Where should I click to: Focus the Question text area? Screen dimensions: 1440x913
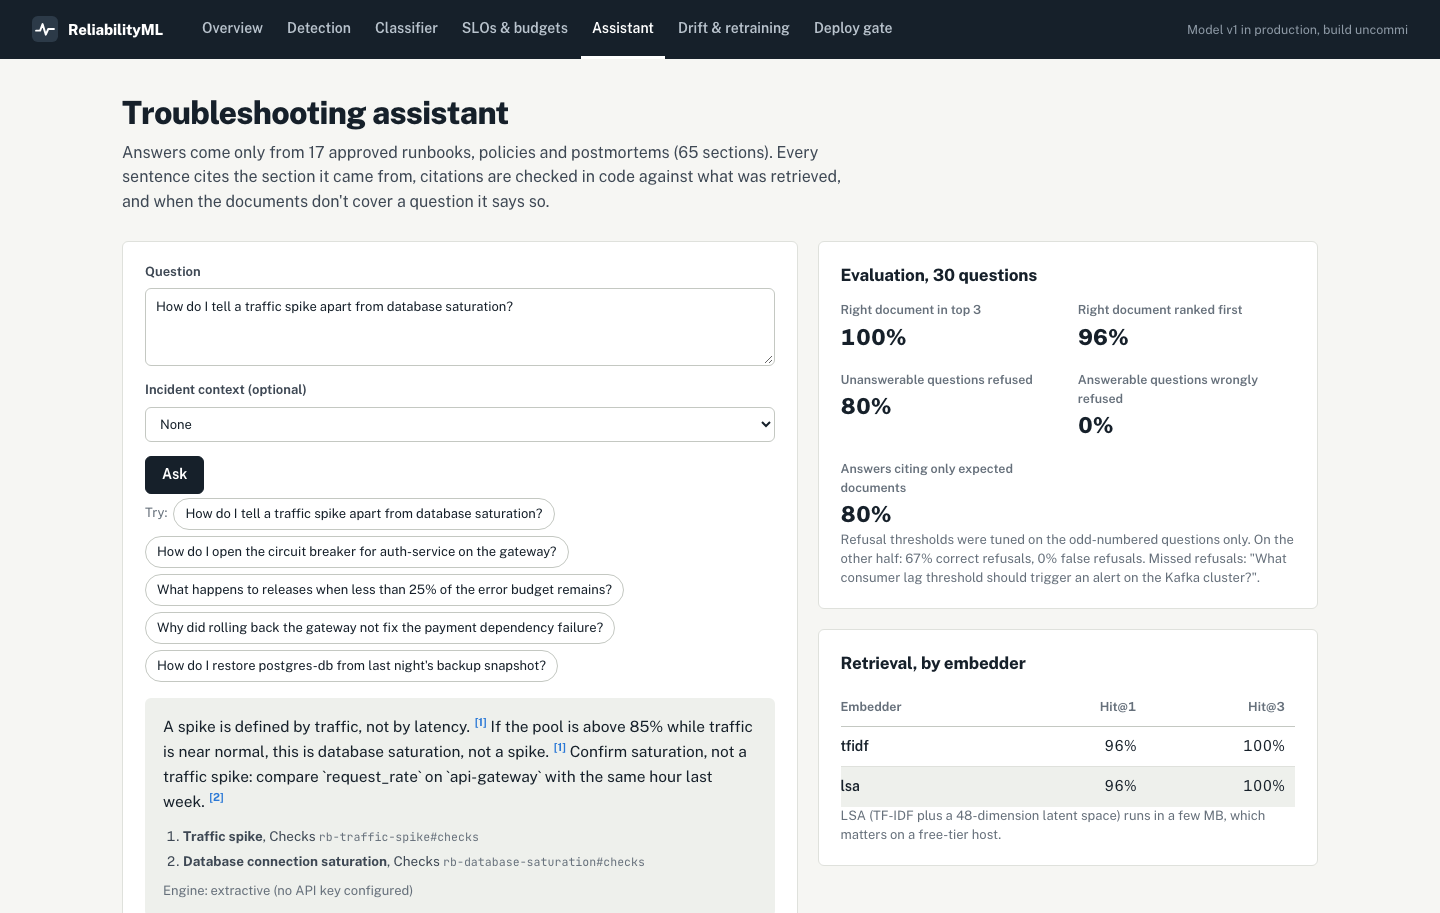tap(460, 327)
